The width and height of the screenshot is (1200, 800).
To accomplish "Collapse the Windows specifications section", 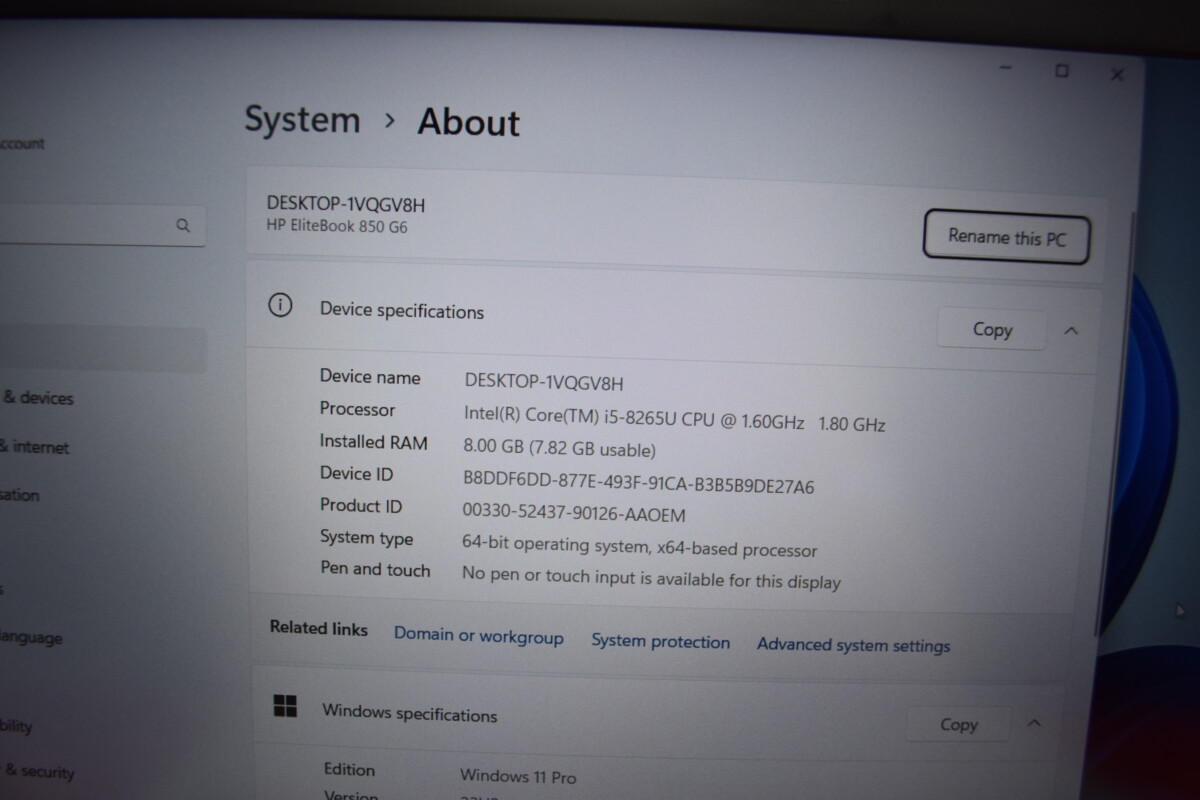I will (1035, 723).
